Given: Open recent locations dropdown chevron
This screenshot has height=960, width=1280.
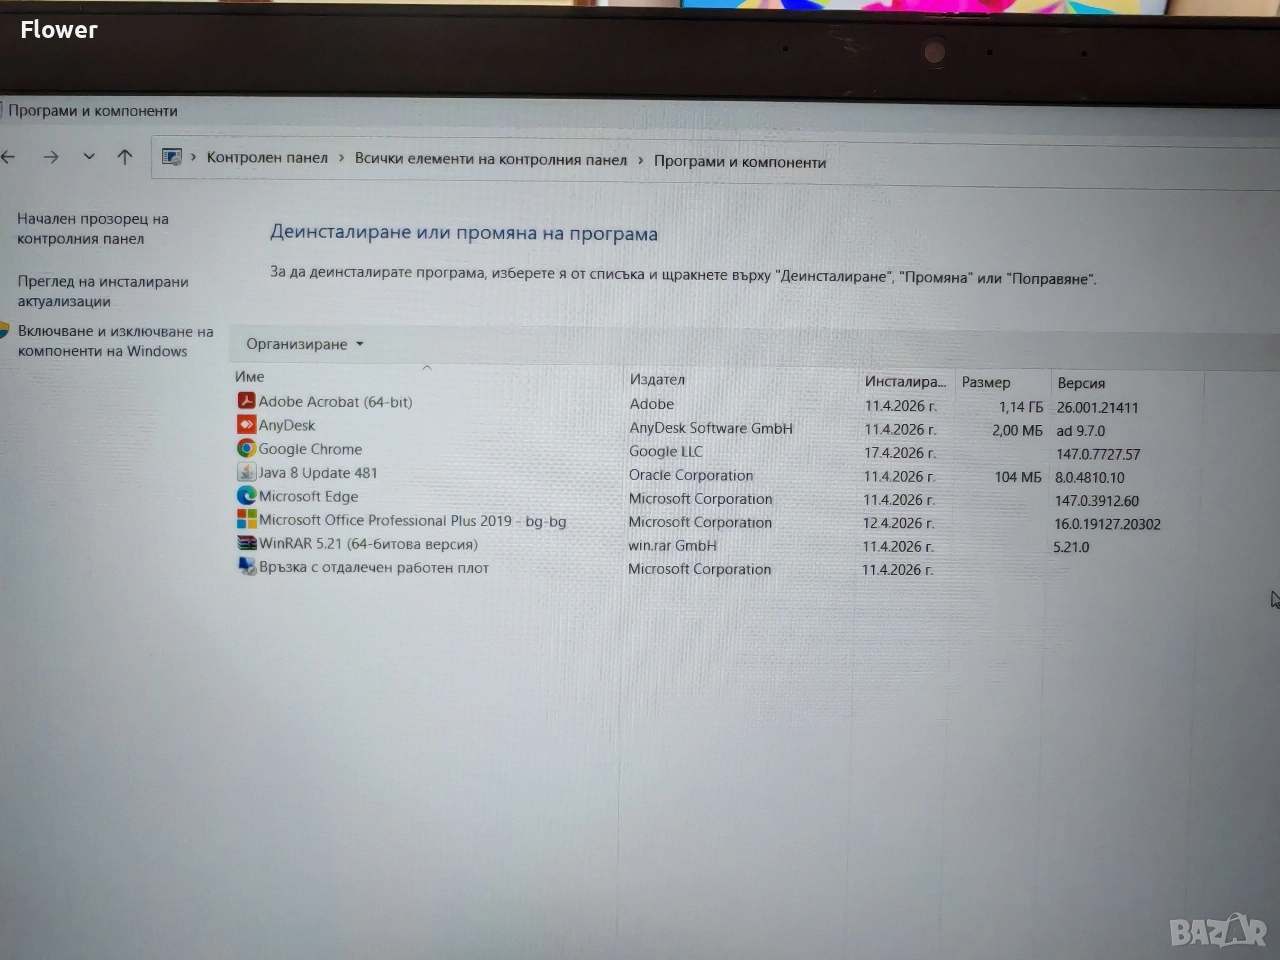Looking at the screenshot, I should pos(89,157).
